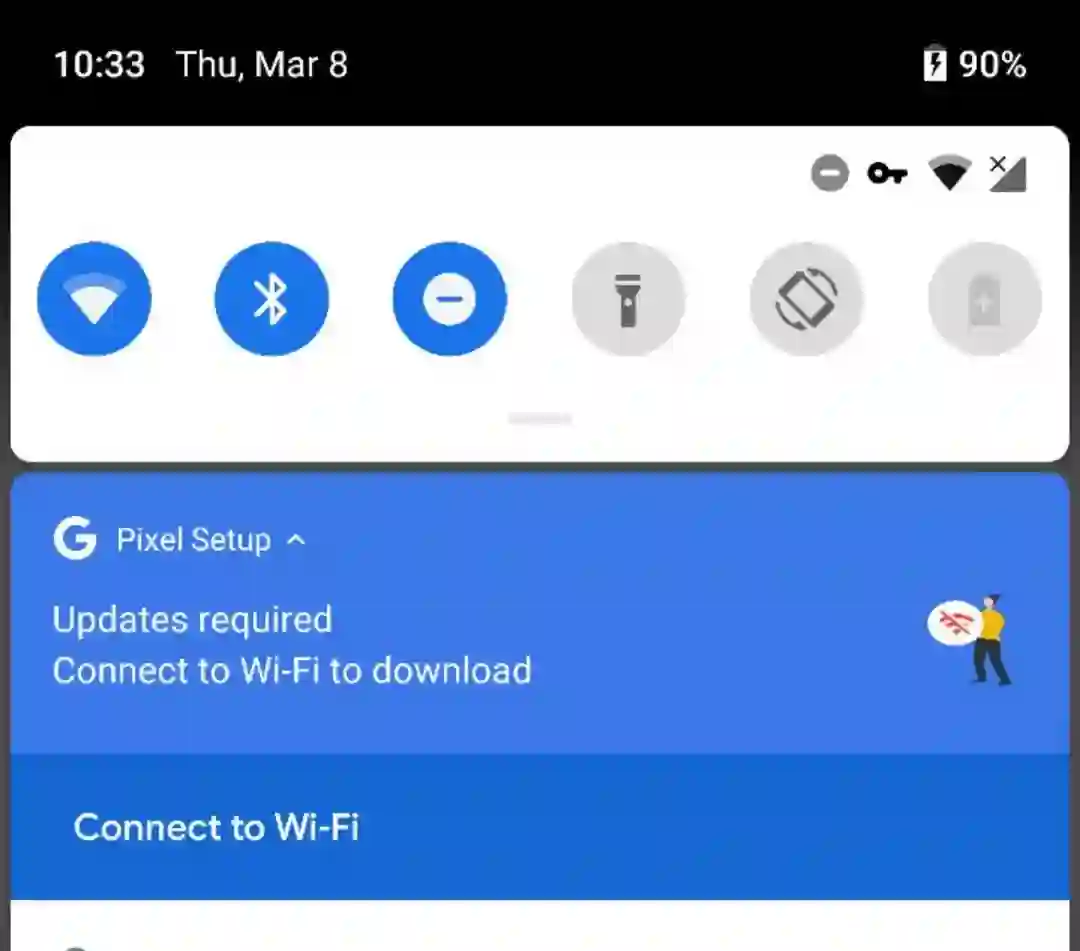Tap the Battery Saver tile

[x=984, y=299]
